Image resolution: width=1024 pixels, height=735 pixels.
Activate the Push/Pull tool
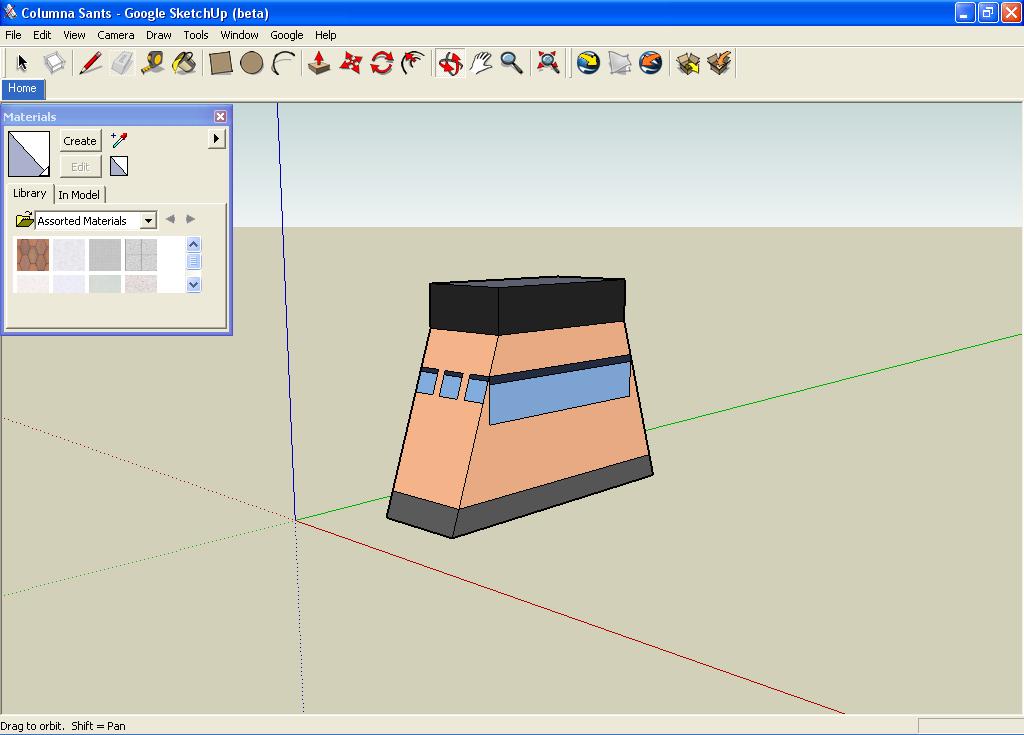[x=319, y=63]
